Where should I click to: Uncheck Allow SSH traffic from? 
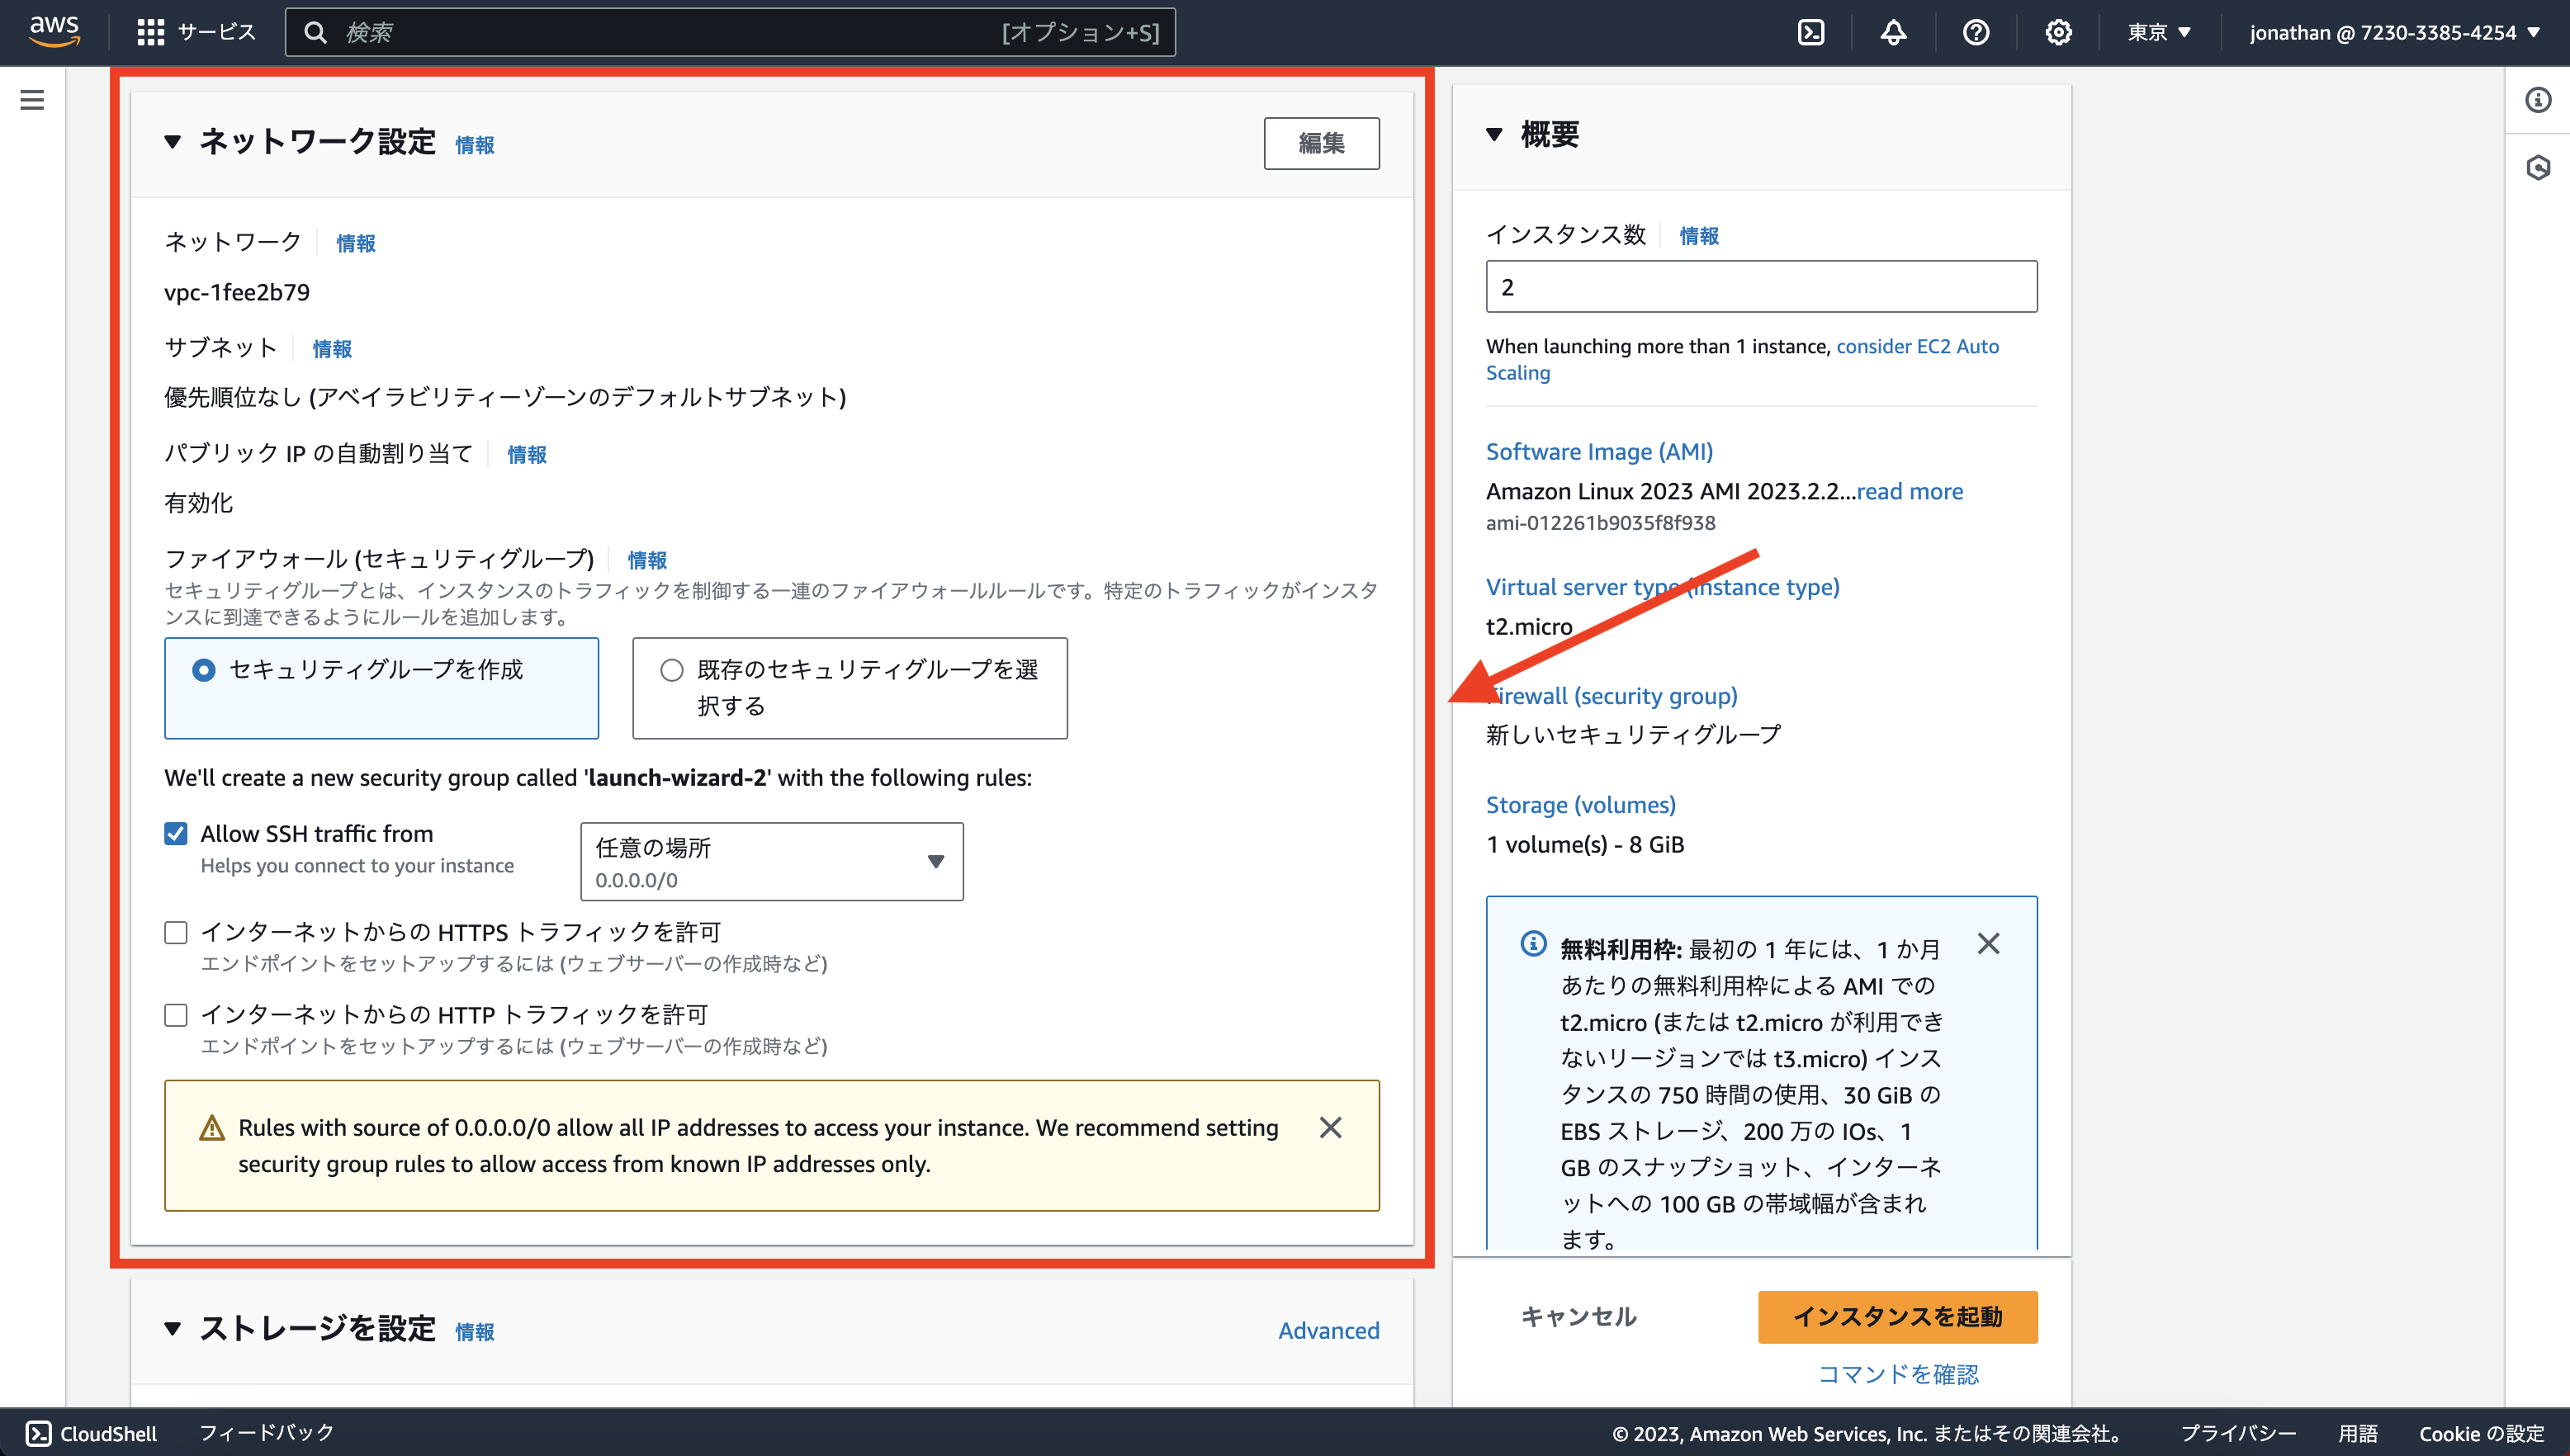point(176,832)
